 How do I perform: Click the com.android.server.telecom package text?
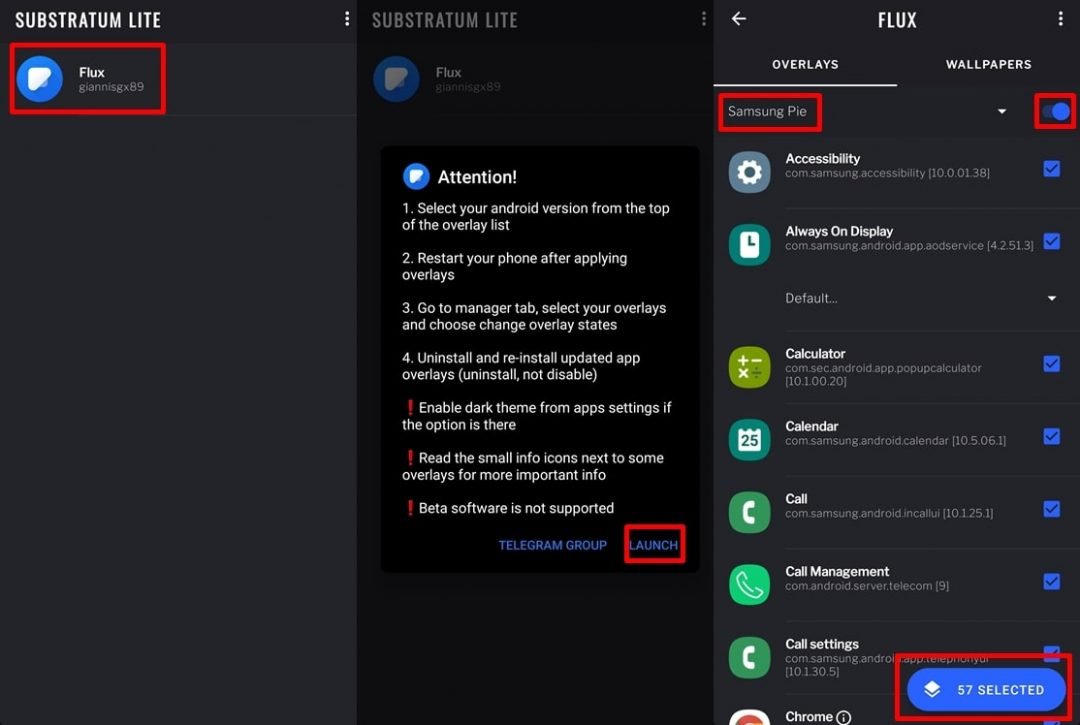[x=866, y=586]
